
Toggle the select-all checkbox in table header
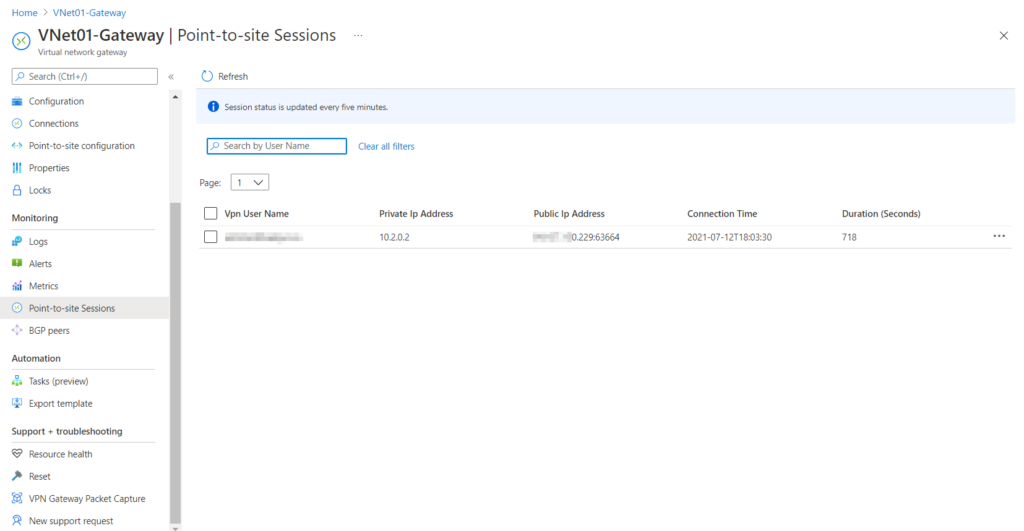pyautogui.click(x=210, y=214)
